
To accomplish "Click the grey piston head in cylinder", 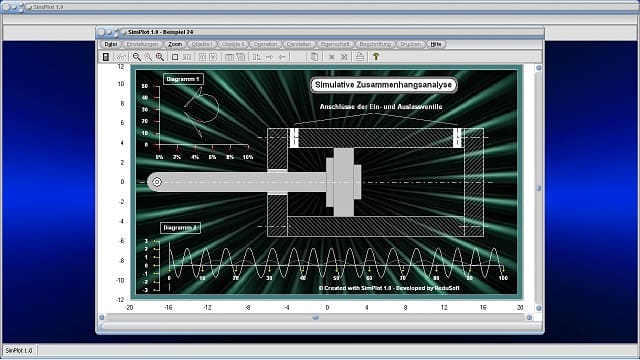I will point(344,182).
